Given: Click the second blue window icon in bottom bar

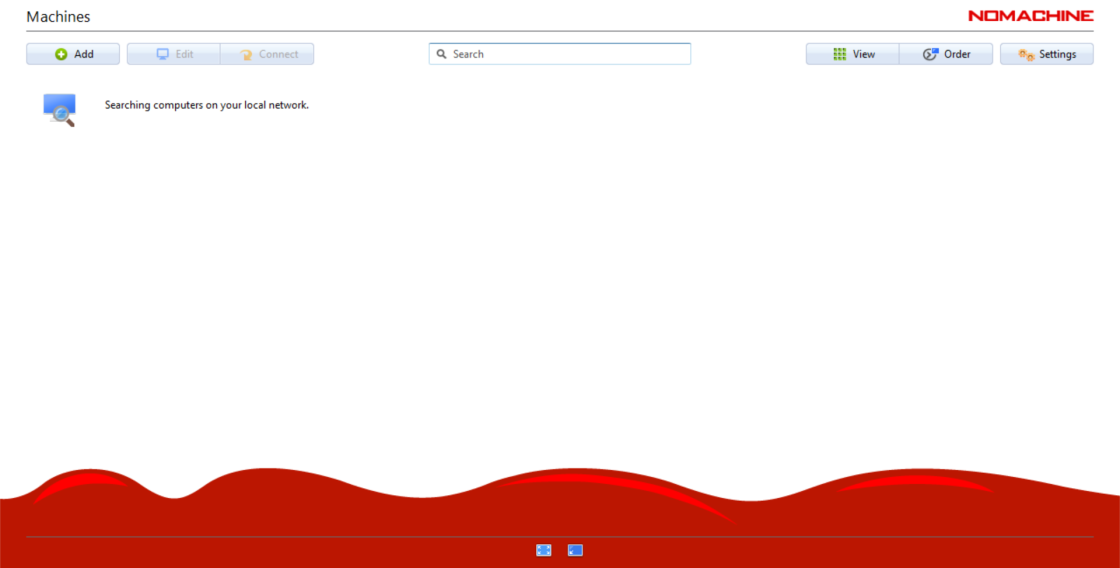Looking at the screenshot, I should pyautogui.click(x=575, y=550).
